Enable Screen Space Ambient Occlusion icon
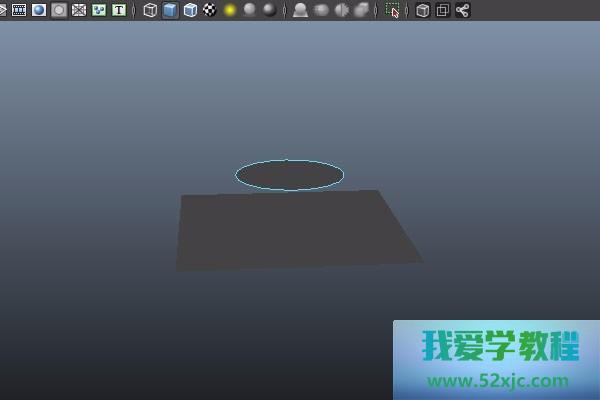Viewport: 600px width, 400px height. tap(300, 10)
